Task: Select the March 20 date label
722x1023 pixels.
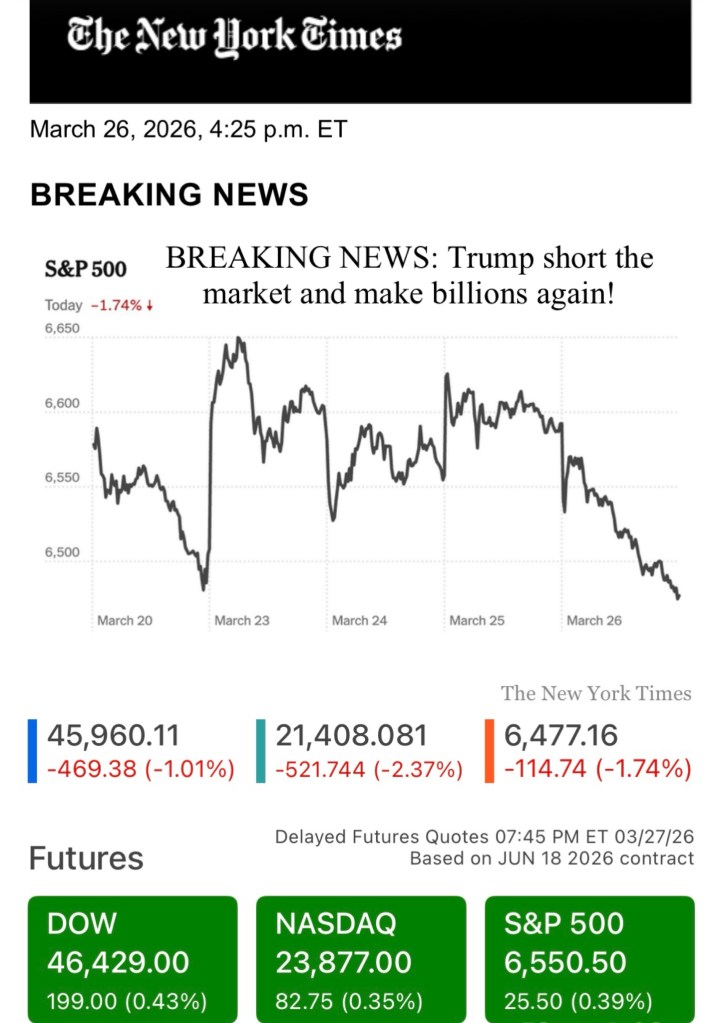Action: [x=125, y=621]
